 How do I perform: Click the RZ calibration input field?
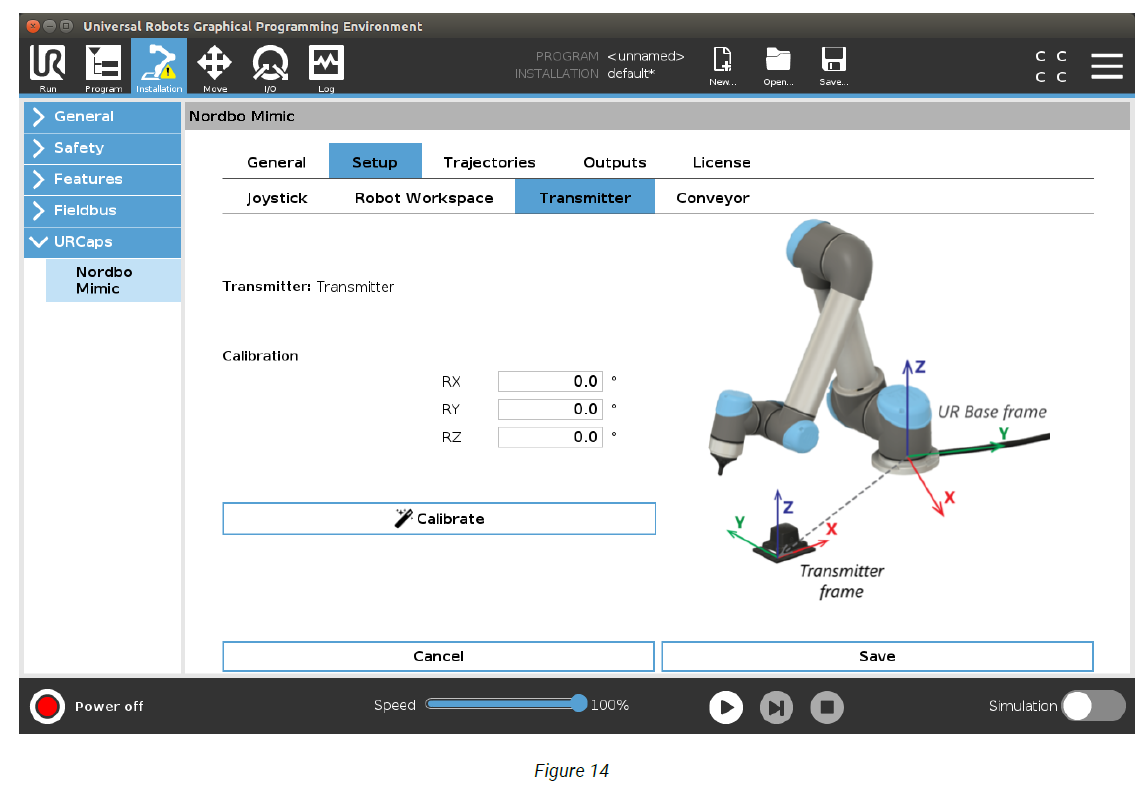pyautogui.click(x=550, y=437)
